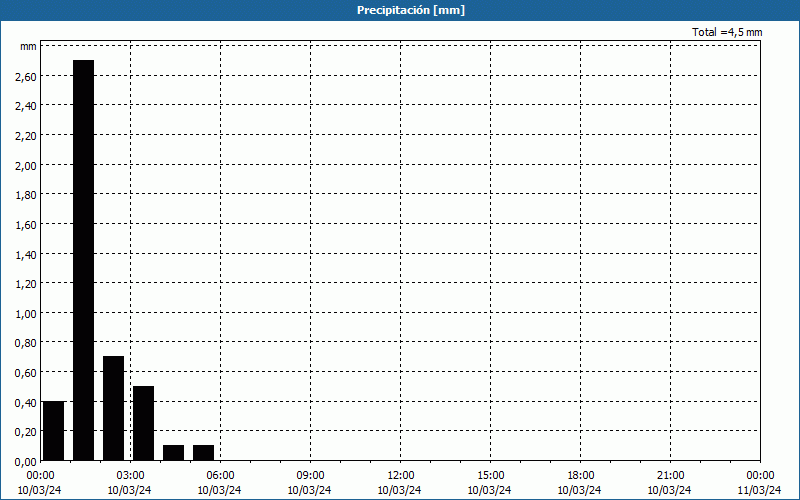This screenshot has width=800, height=500.
Task: Click the 0,60 y-axis label
Action: pos(26,372)
